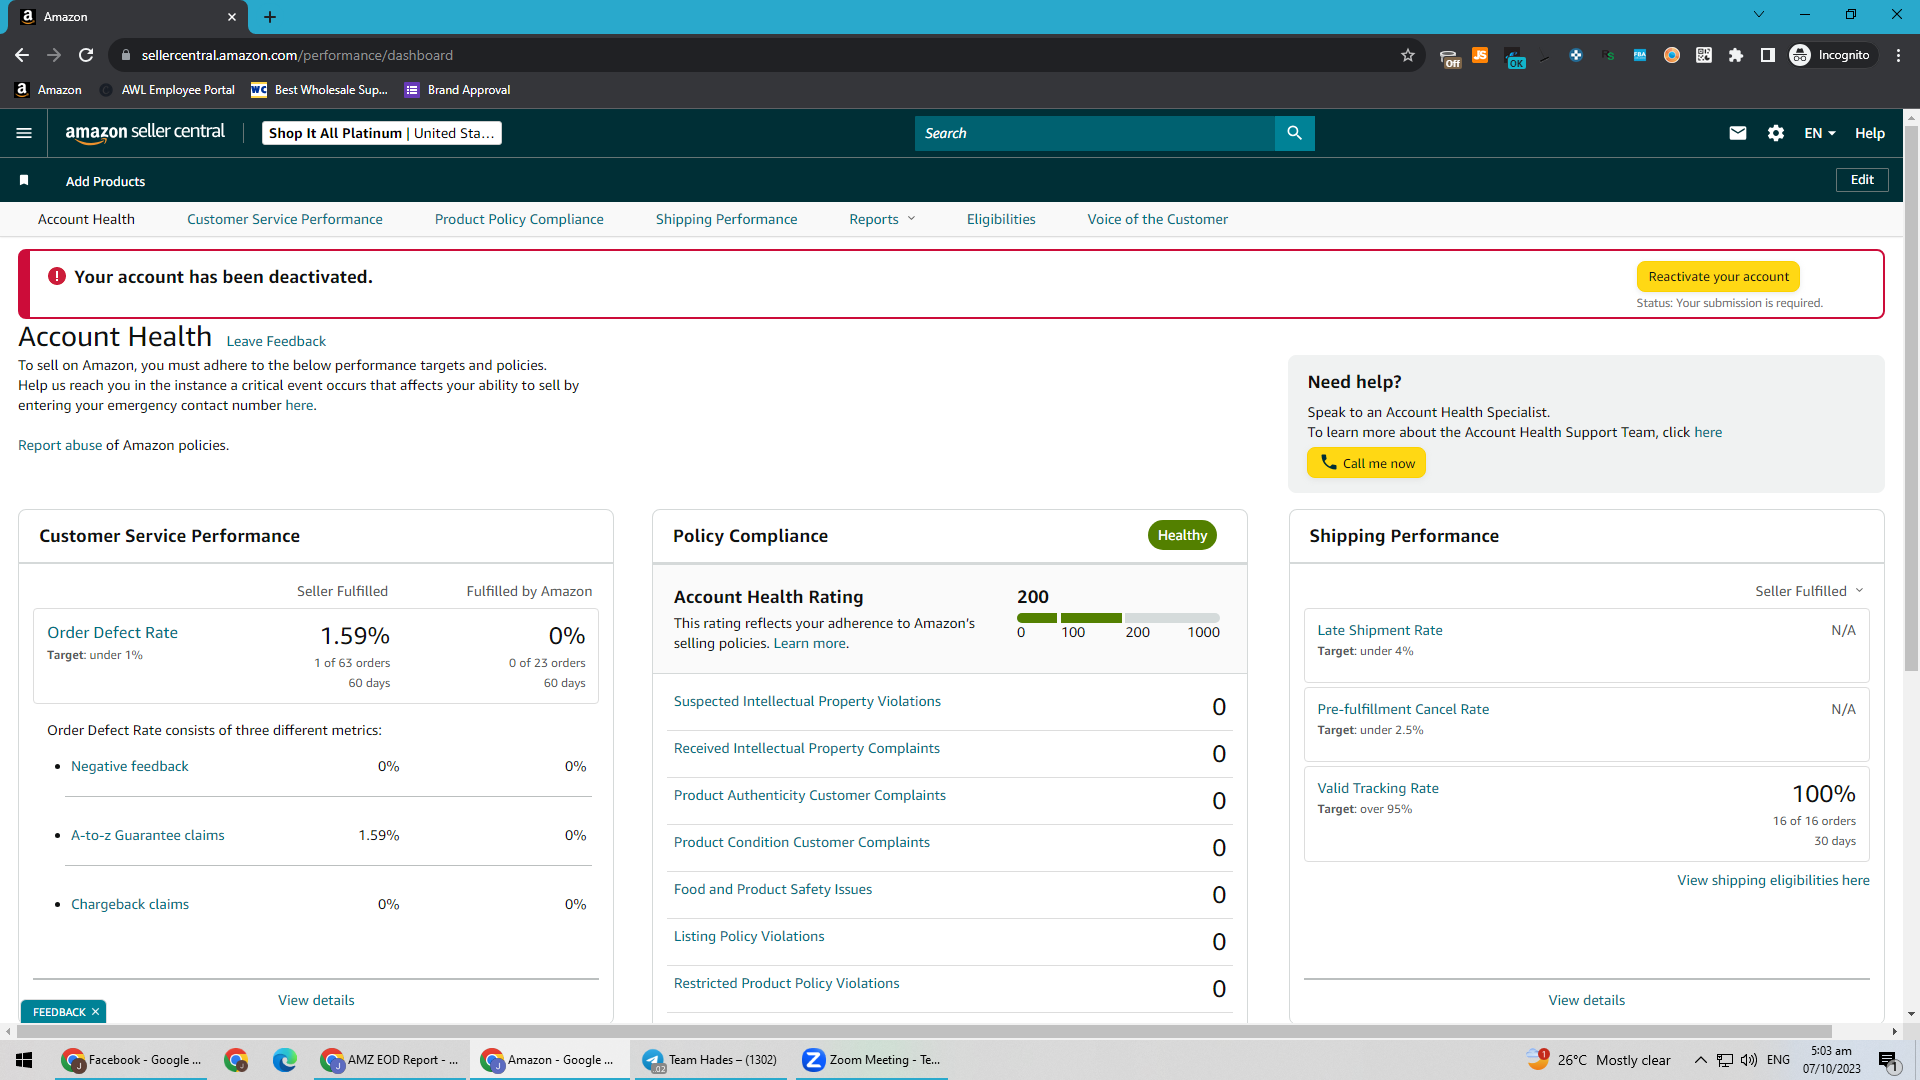Bookmark this page with the star icon
Image resolution: width=1920 pixels, height=1080 pixels.
coord(1408,55)
